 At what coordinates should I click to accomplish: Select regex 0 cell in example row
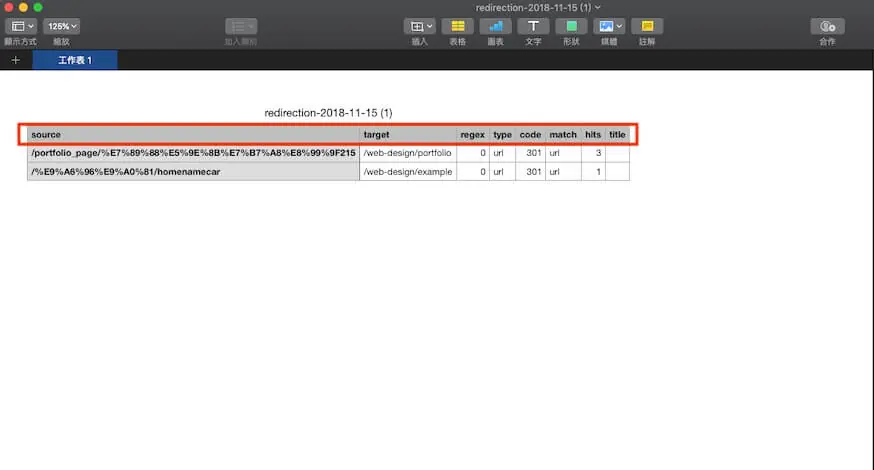[x=473, y=172]
